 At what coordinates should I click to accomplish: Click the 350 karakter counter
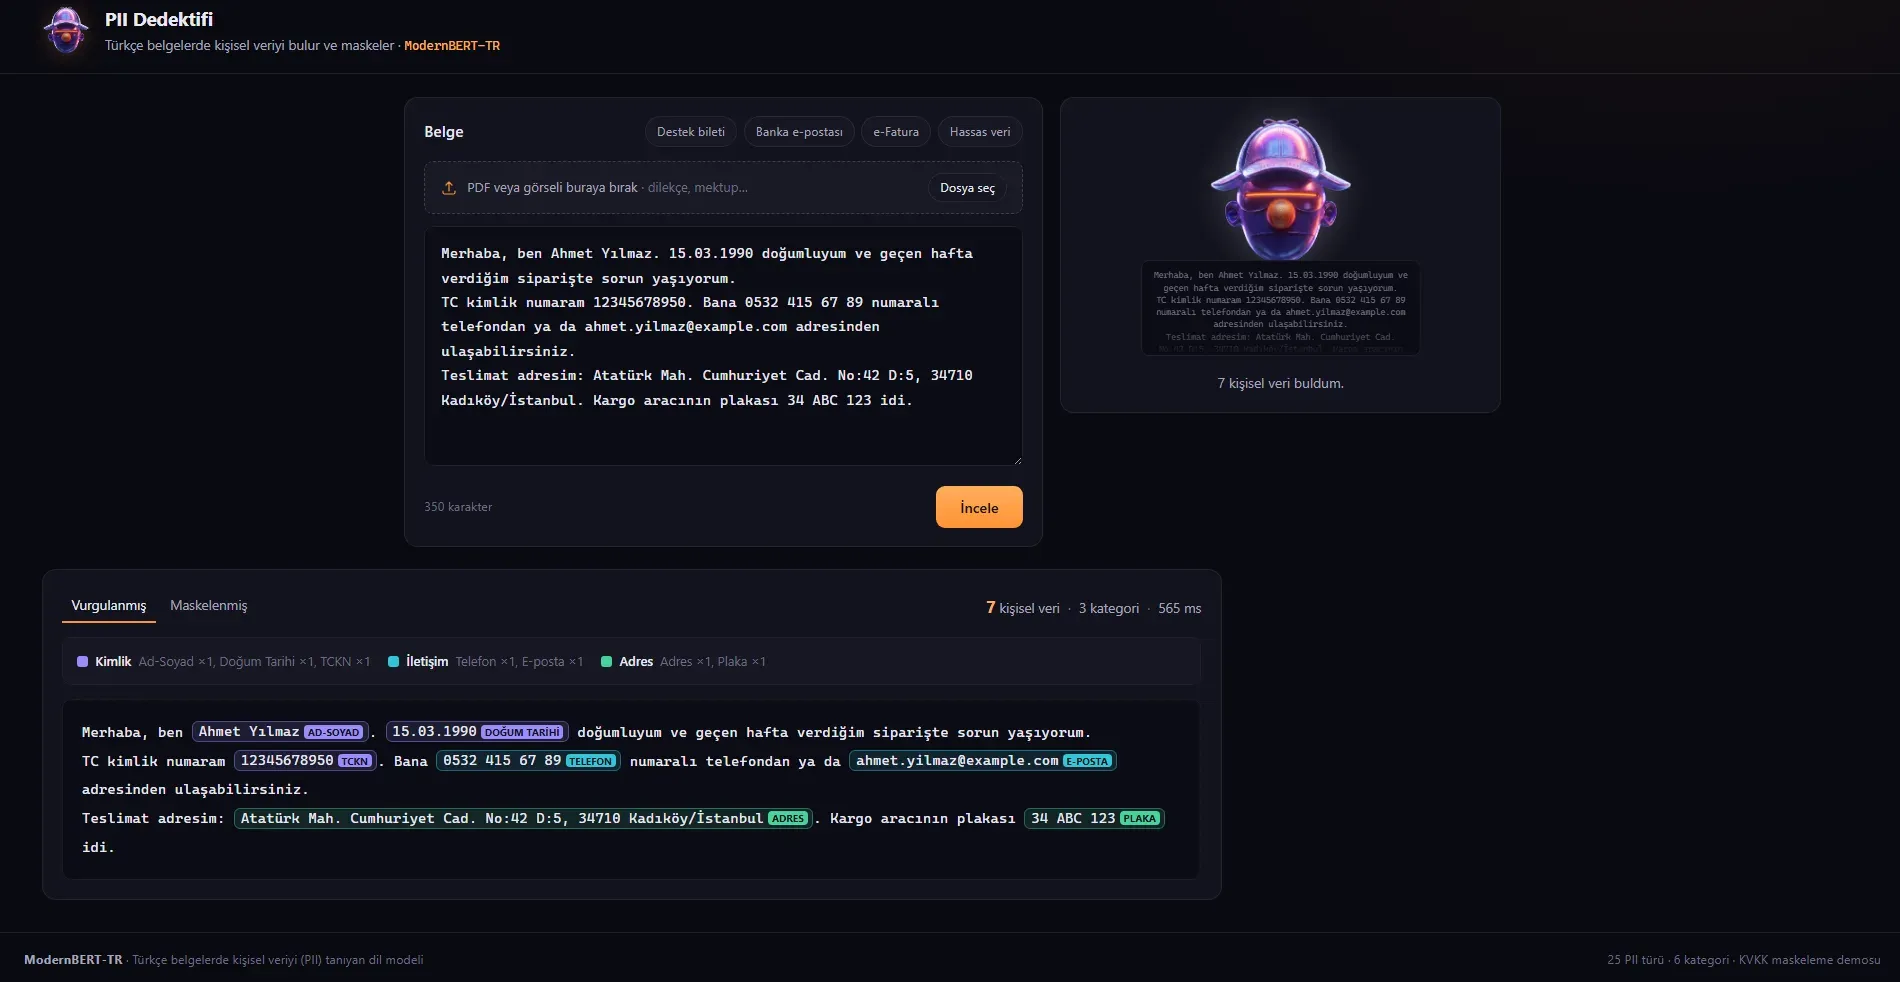[458, 507]
